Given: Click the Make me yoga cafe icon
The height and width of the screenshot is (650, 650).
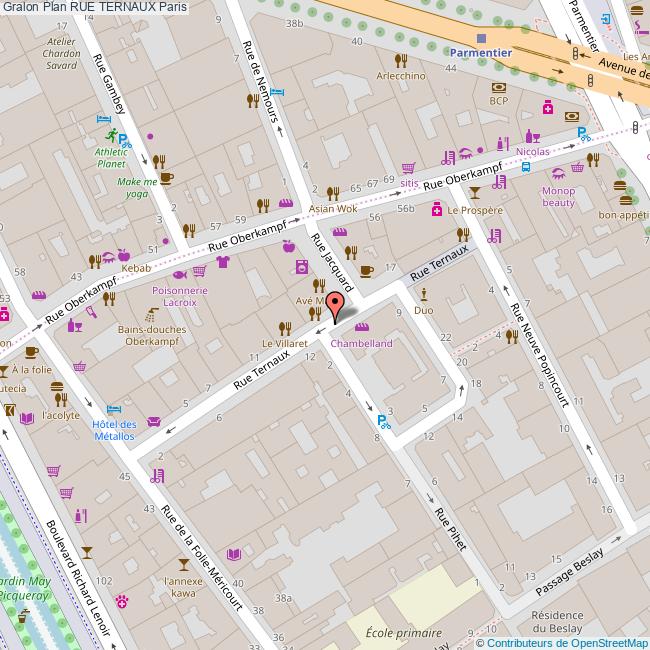Looking at the screenshot, I should 165,178.
